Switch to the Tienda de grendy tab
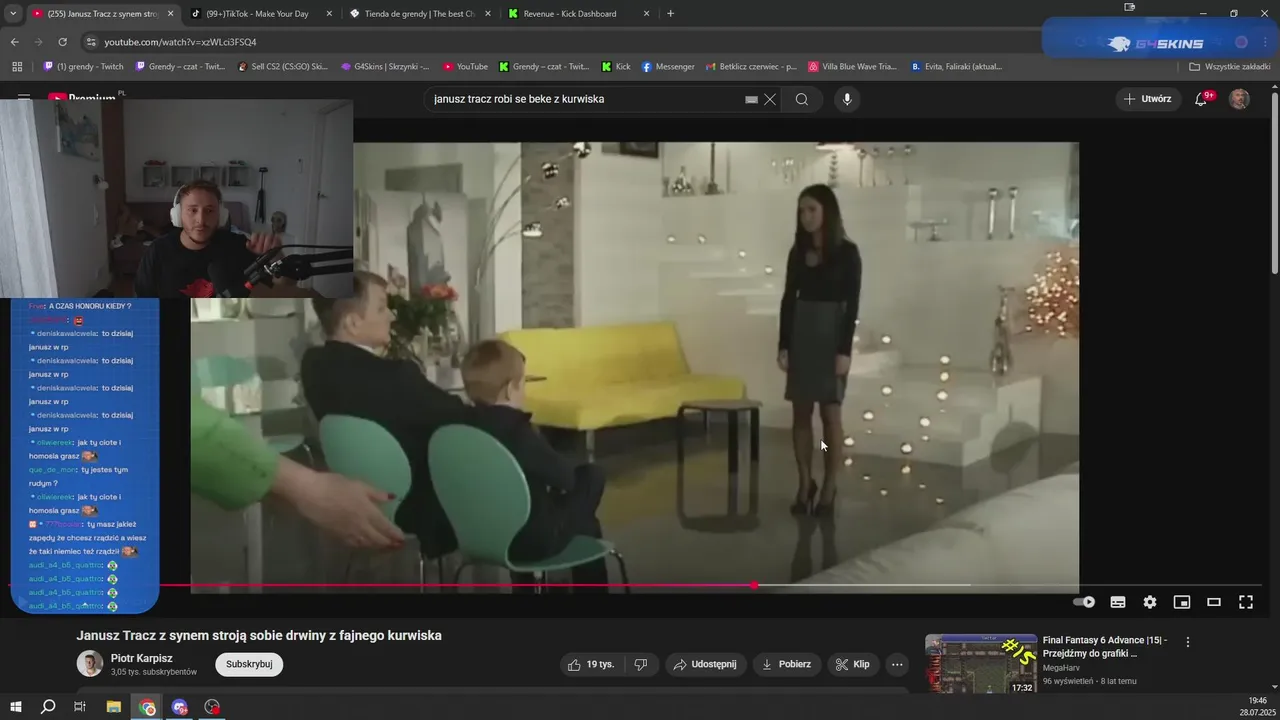The image size is (1280, 720). (420, 14)
